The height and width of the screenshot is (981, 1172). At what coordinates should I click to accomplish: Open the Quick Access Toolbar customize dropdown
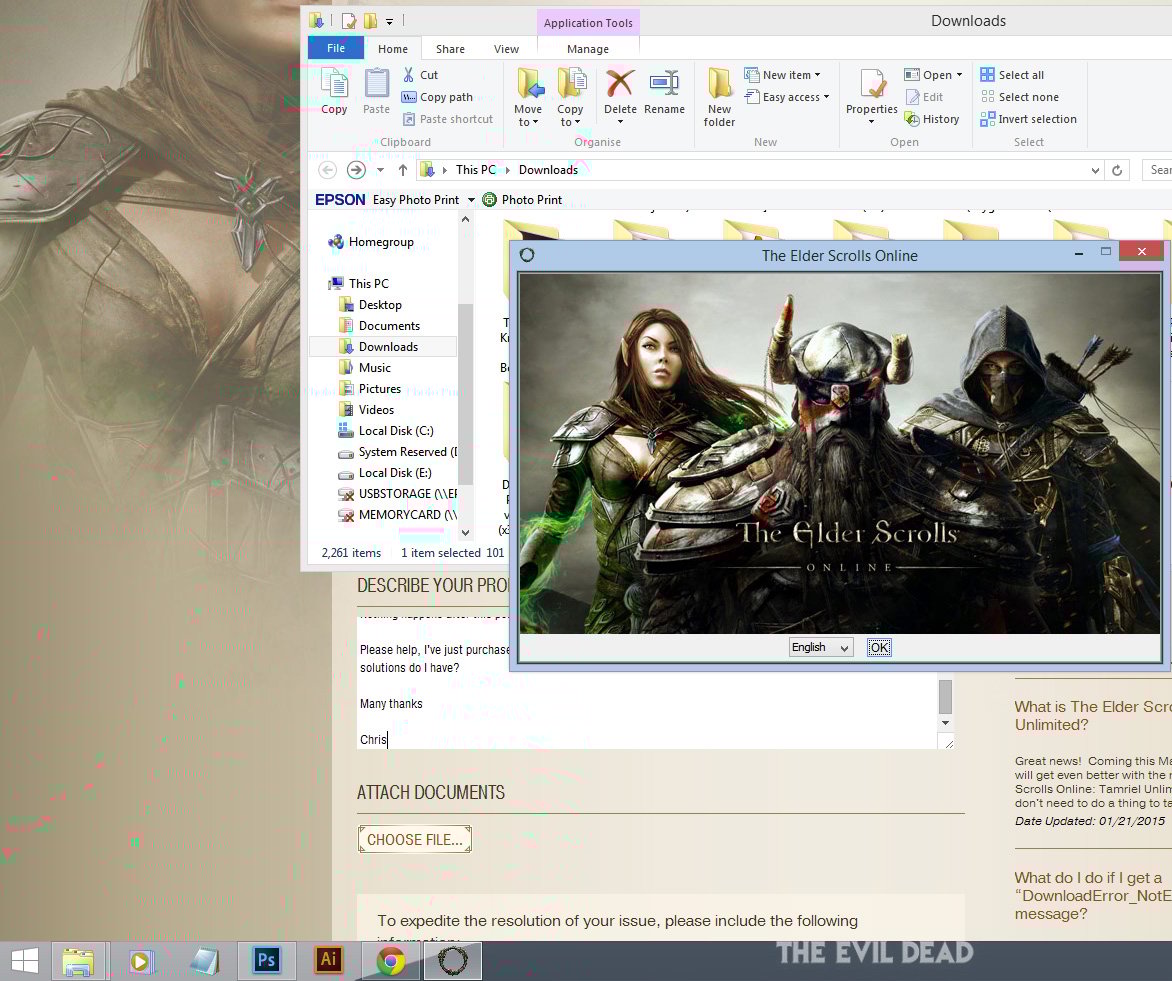(389, 22)
